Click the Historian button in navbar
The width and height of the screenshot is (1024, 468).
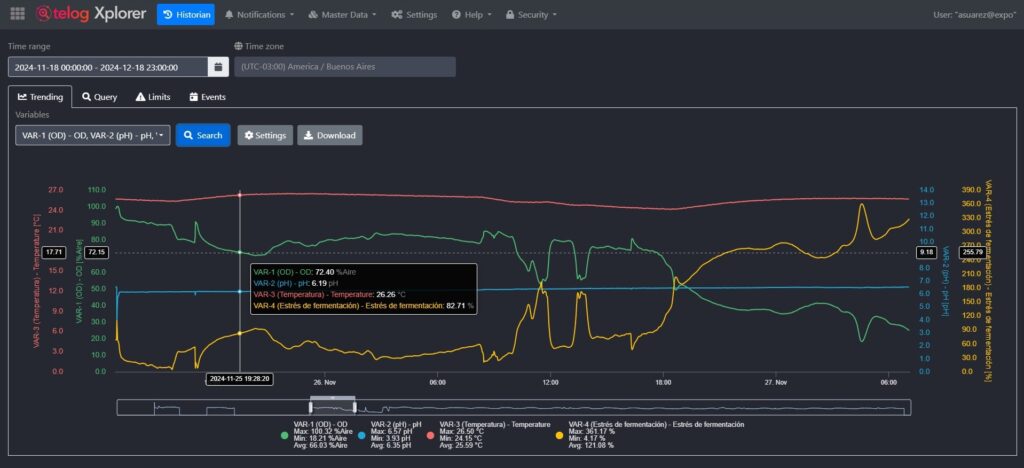(x=185, y=15)
